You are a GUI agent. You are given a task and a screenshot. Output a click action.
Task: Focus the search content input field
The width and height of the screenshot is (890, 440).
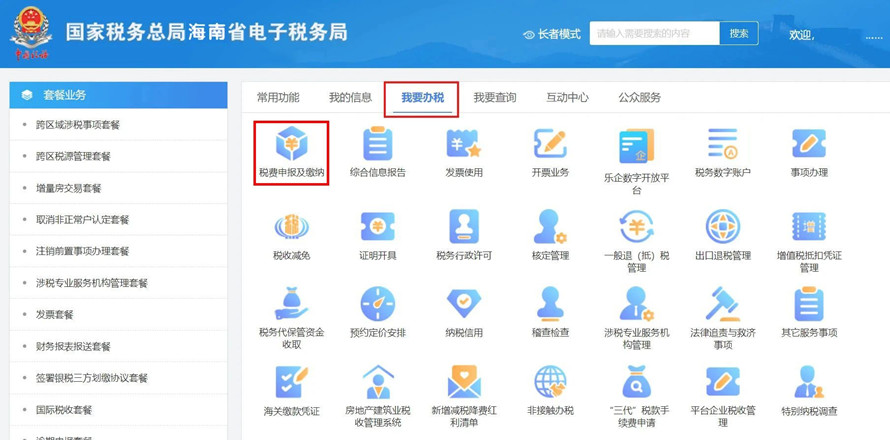click(654, 33)
